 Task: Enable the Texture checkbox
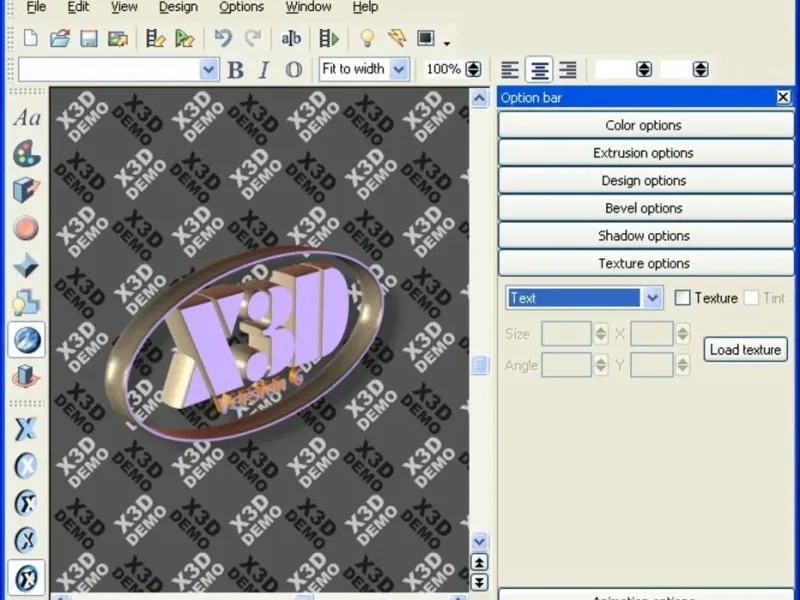click(x=682, y=297)
